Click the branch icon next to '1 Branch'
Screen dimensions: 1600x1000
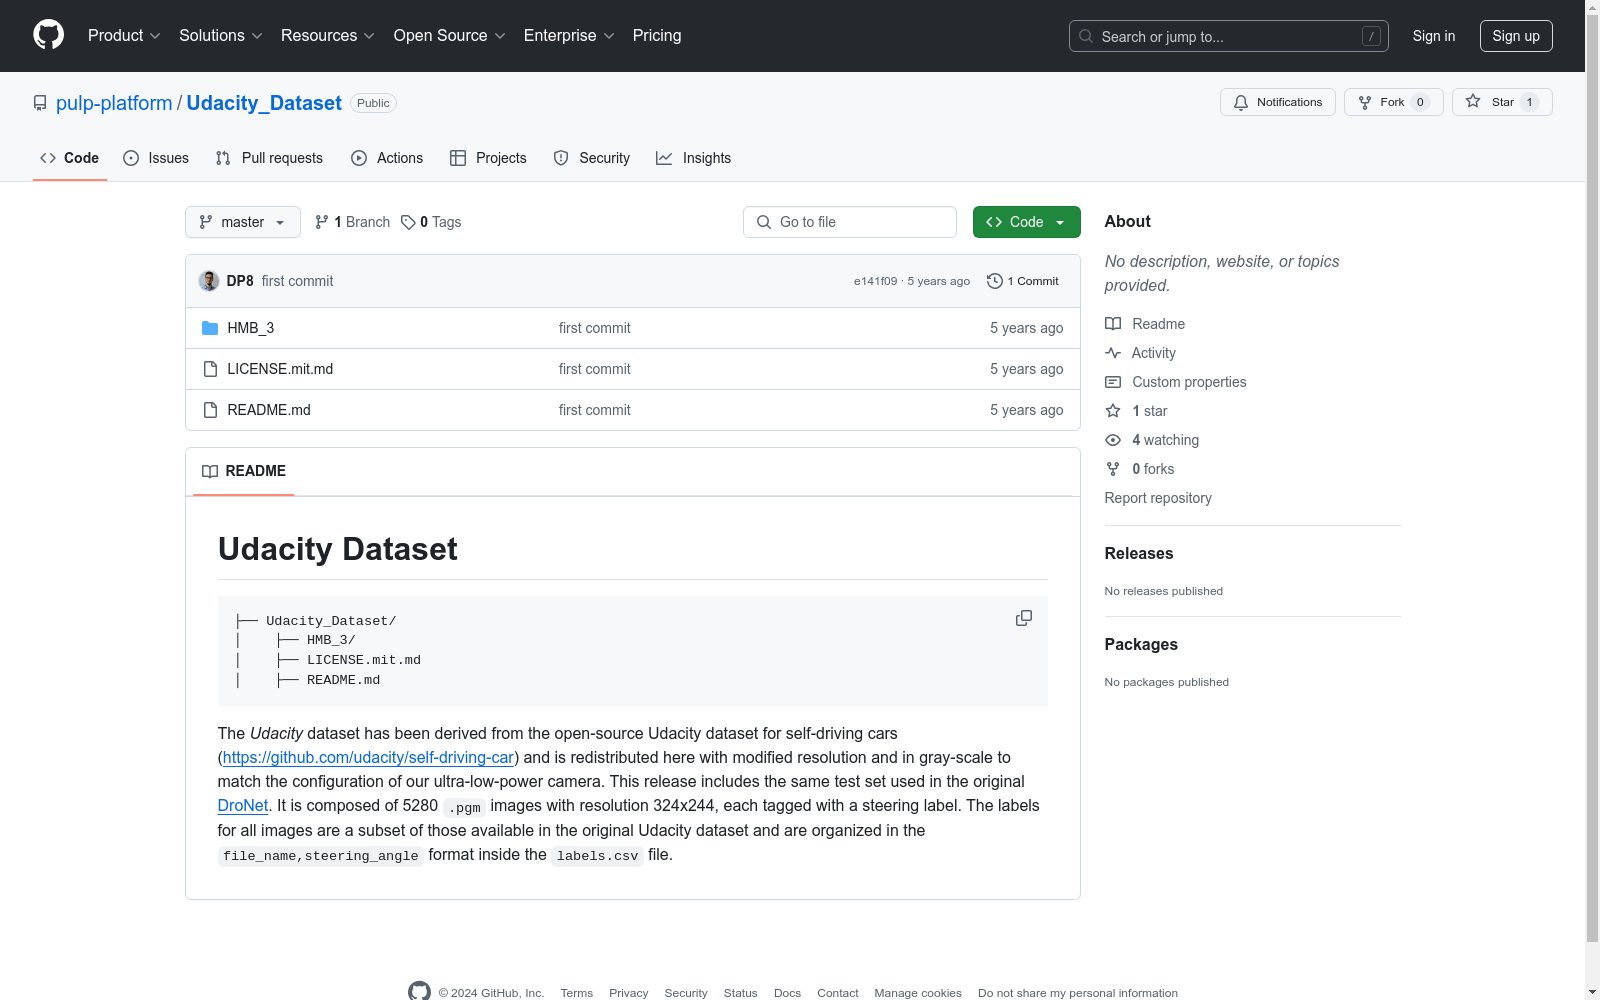click(322, 222)
